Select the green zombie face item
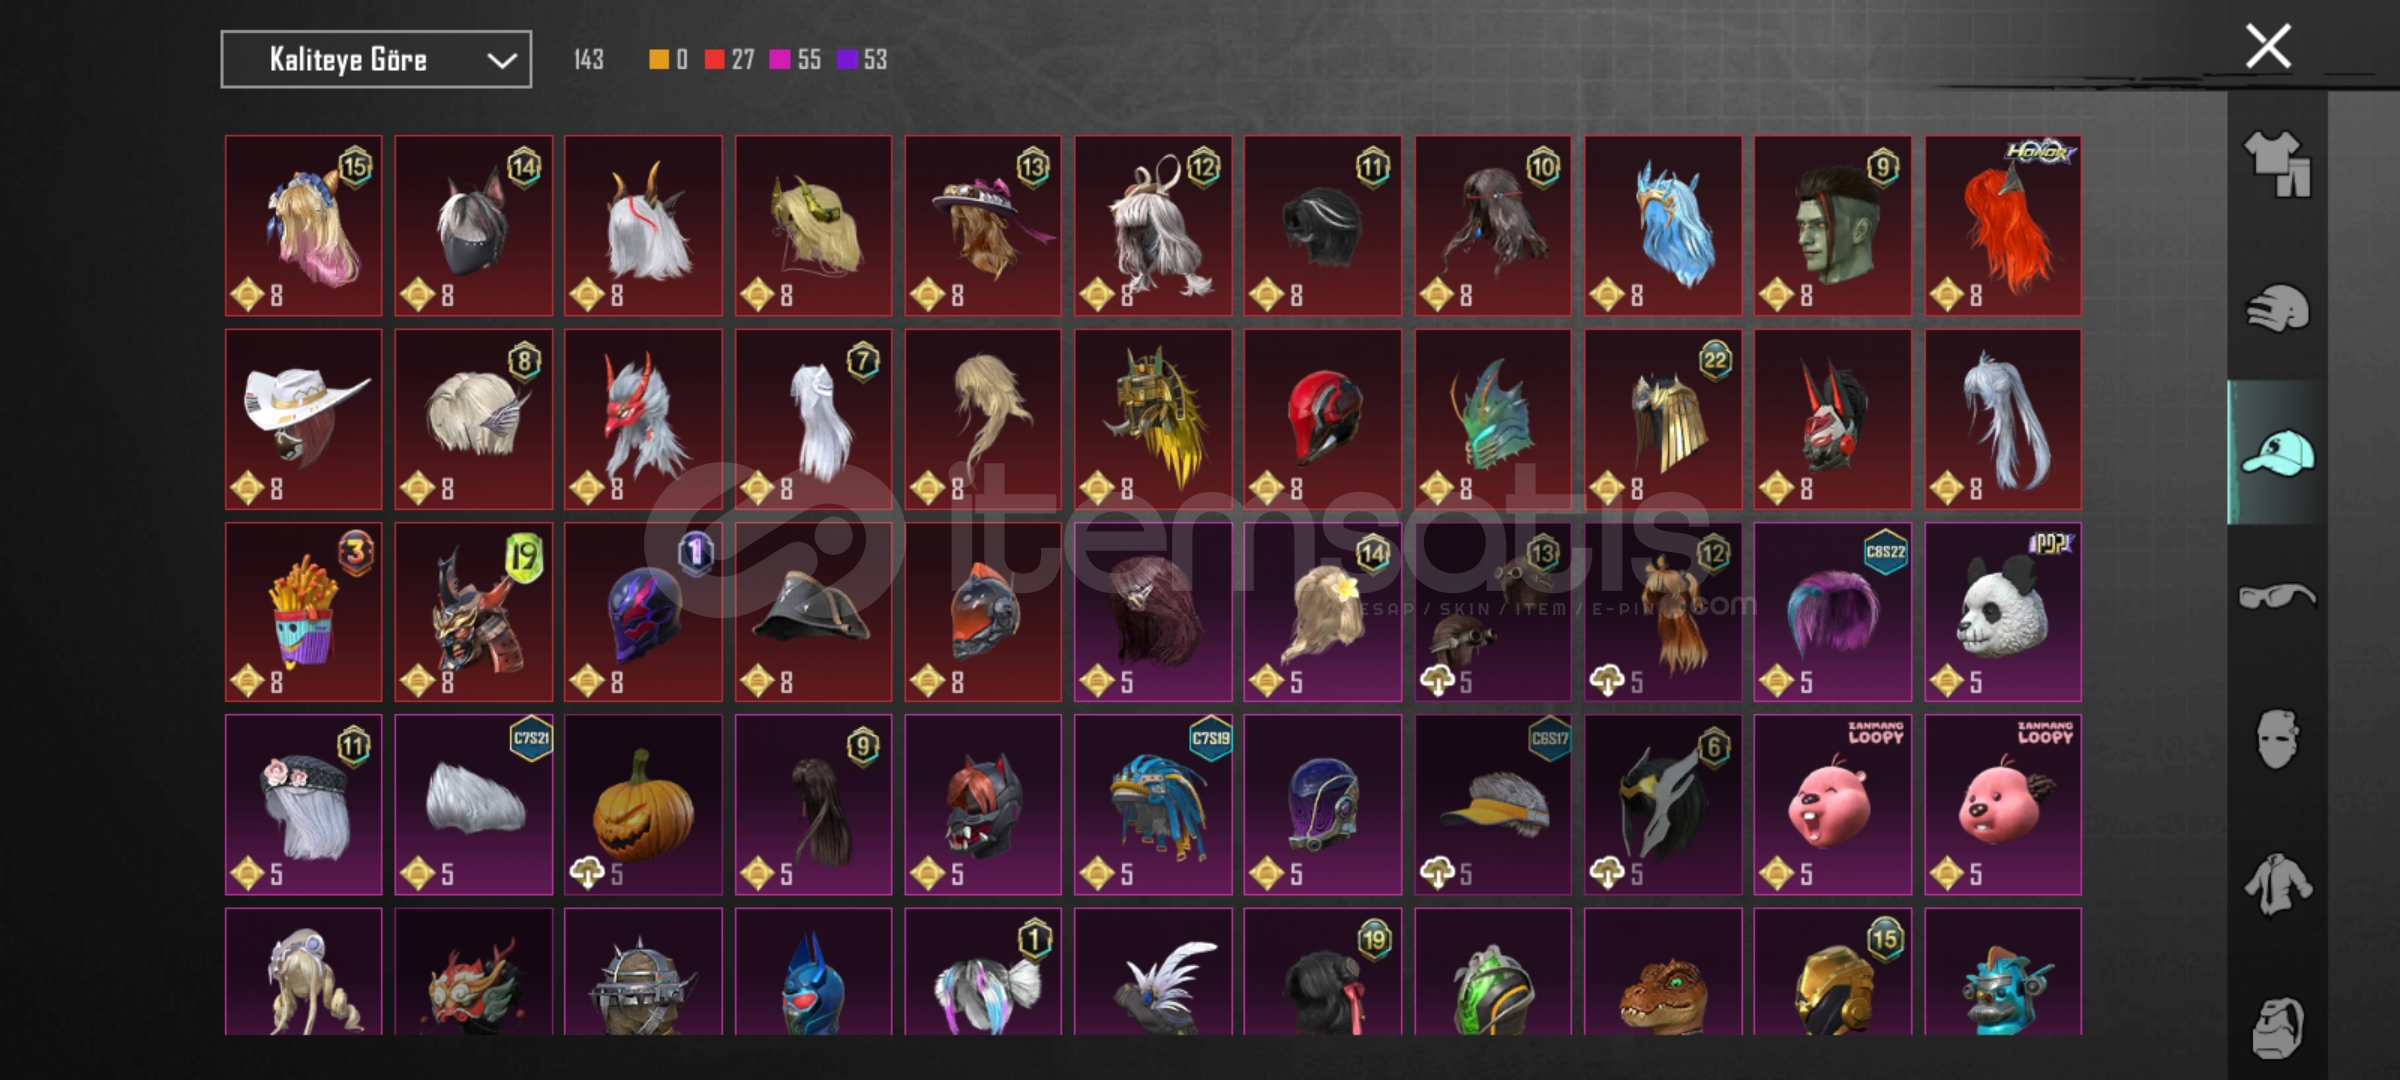Screen dimensions: 2400x1080 click(x=1832, y=226)
